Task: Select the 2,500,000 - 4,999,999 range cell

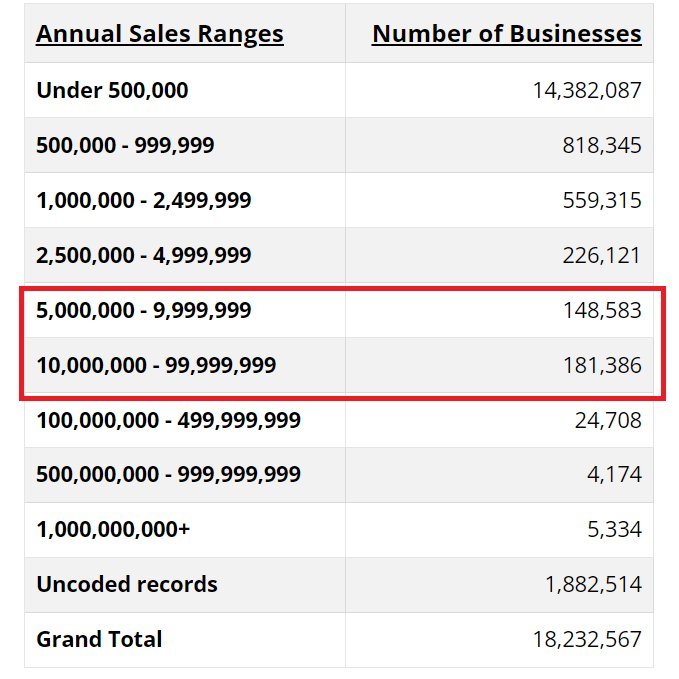Action: (x=144, y=255)
